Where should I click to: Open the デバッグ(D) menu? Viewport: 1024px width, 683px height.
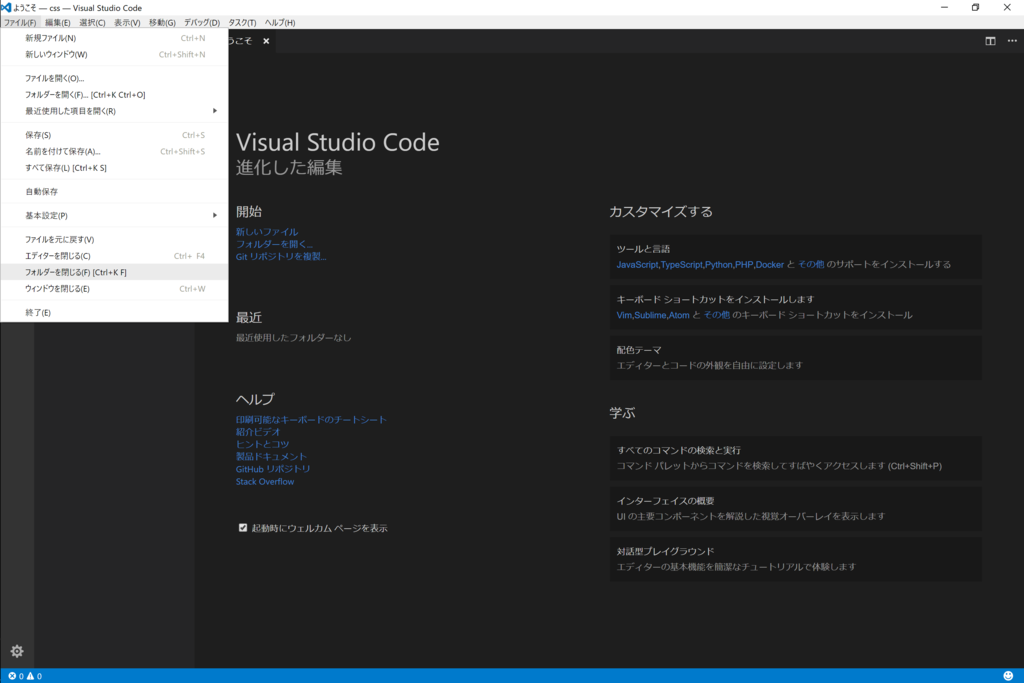click(202, 22)
